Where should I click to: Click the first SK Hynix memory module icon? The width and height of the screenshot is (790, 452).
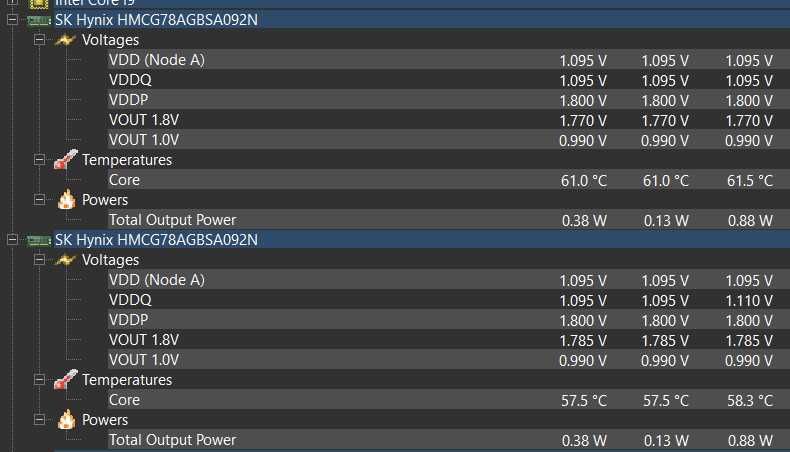pyautogui.click(x=39, y=20)
